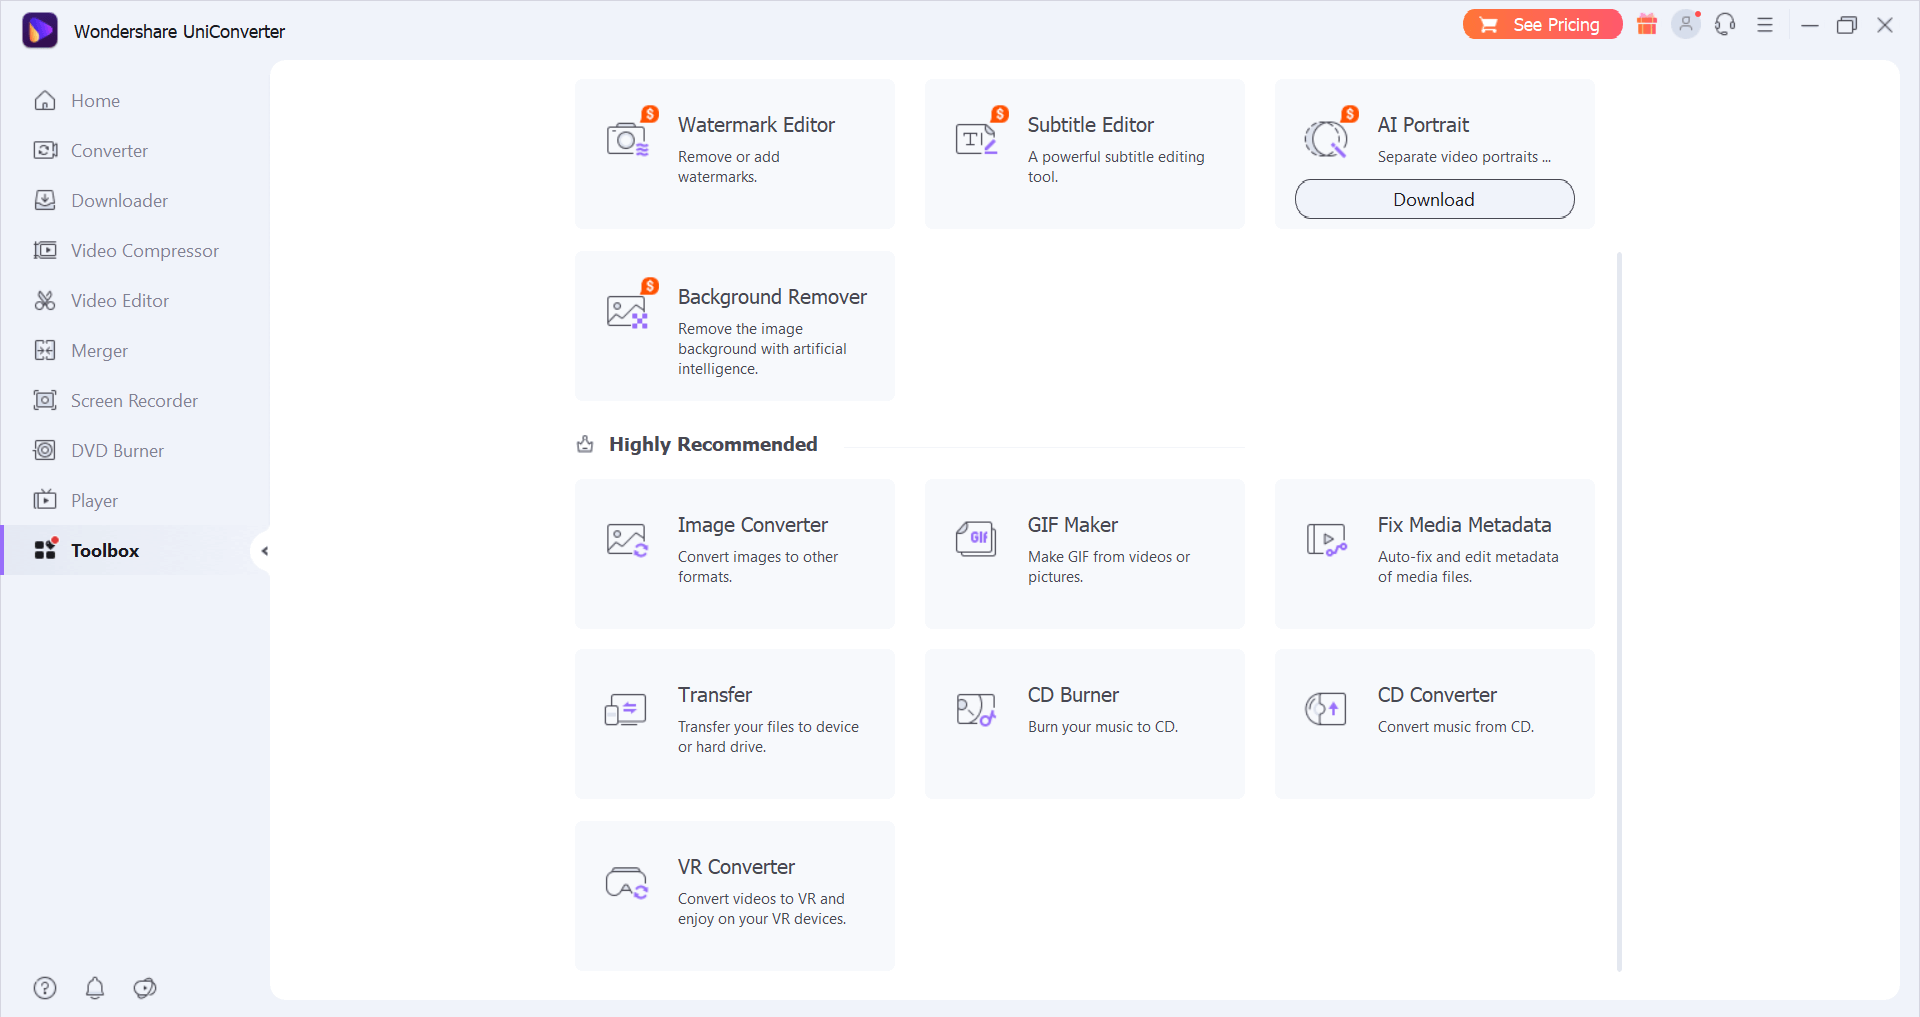Click 'Convert music from CD.' description
The image size is (1920, 1017).
tap(1455, 727)
